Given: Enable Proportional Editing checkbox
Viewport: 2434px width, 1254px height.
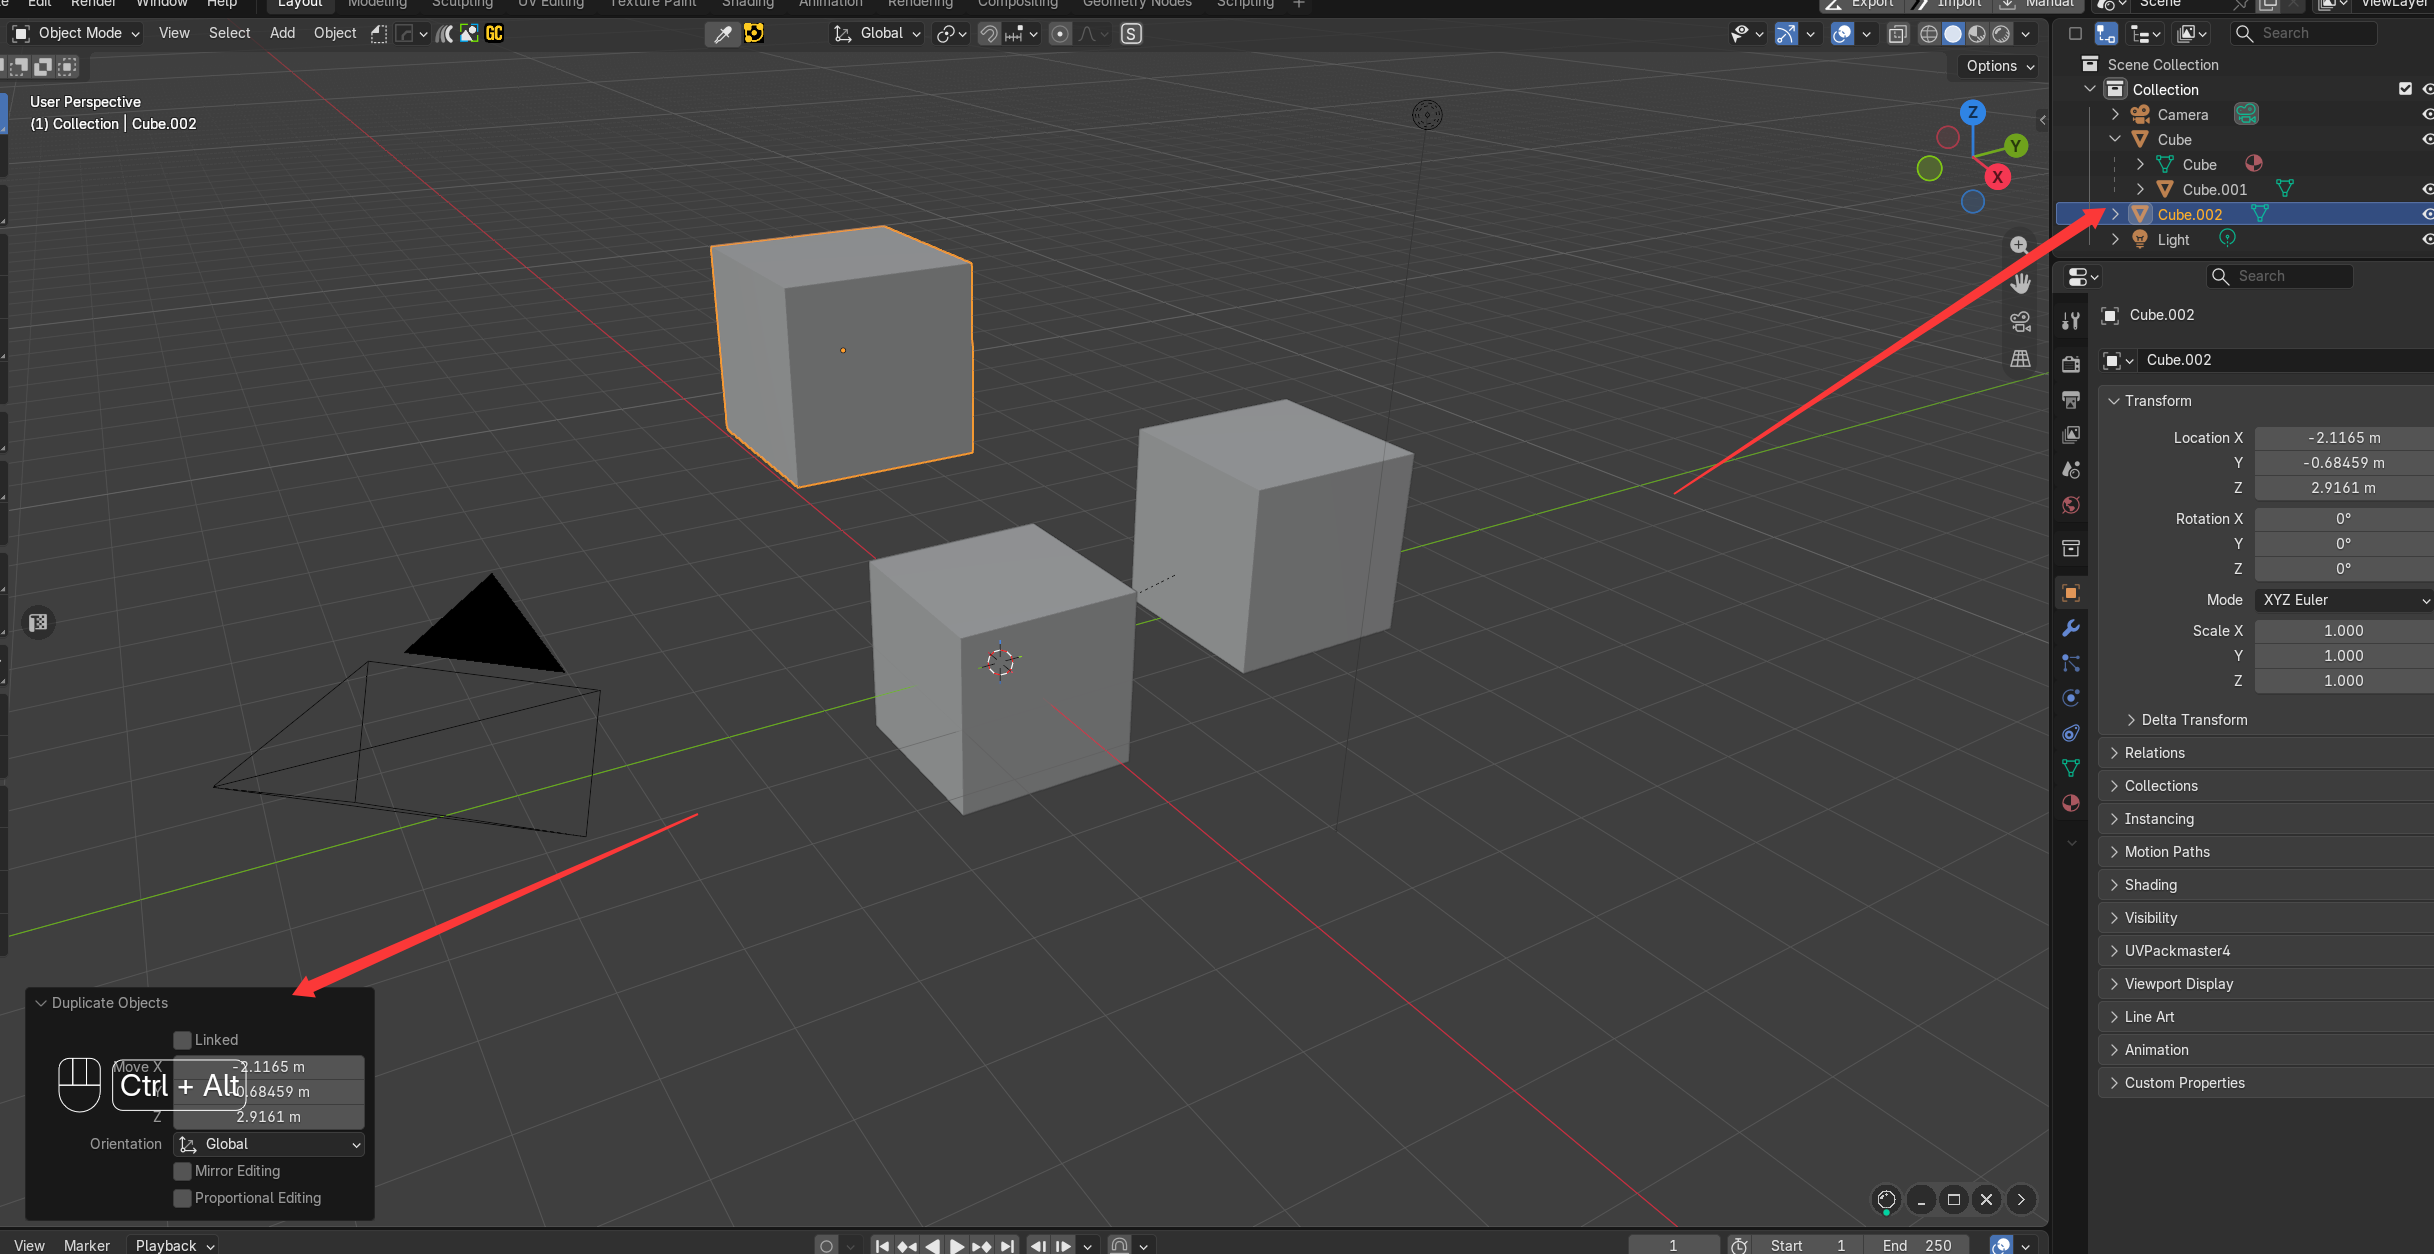Looking at the screenshot, I should click(x=182, y=1198).
